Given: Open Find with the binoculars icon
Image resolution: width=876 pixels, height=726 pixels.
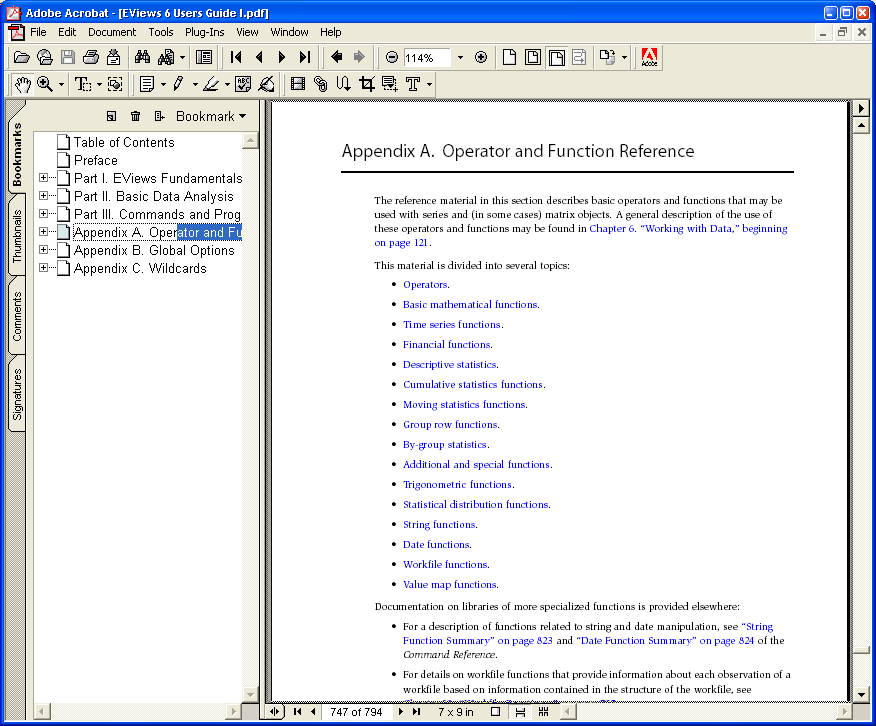Looking at the screenshot, I should (x=142, y=58).
